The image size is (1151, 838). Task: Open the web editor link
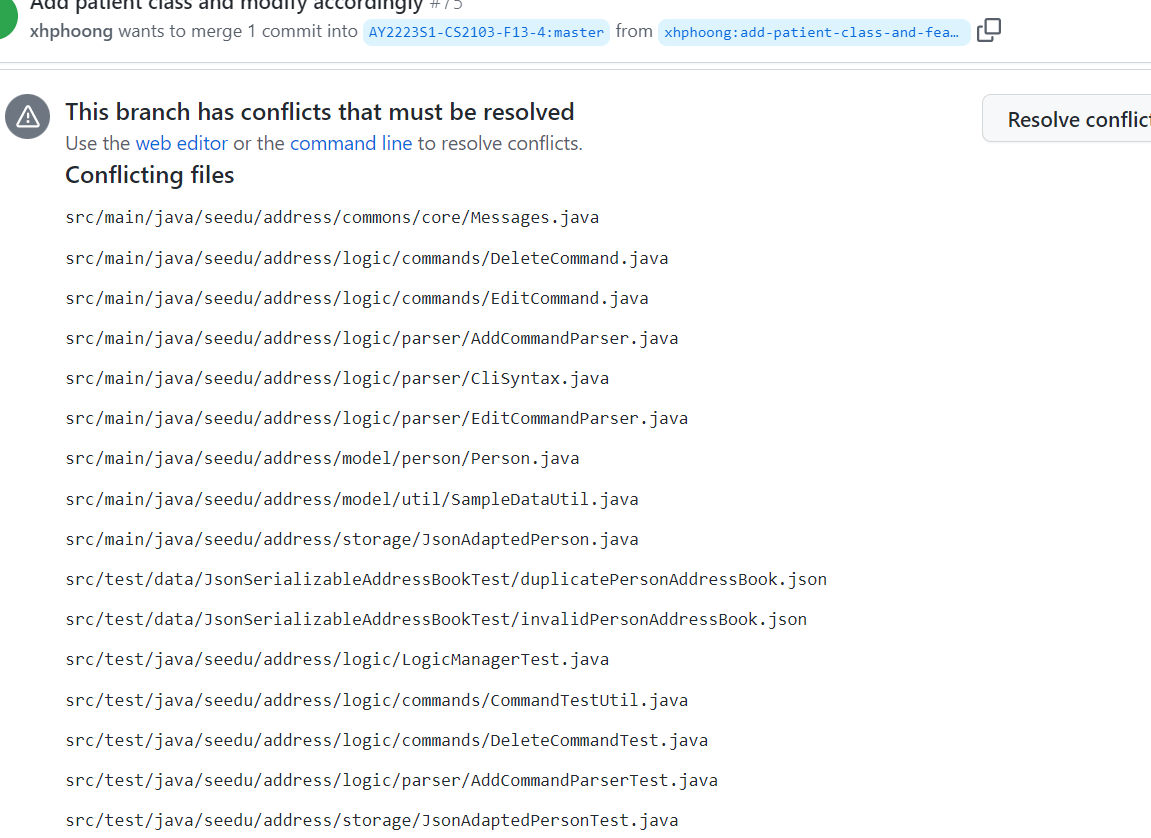[181, 143]
